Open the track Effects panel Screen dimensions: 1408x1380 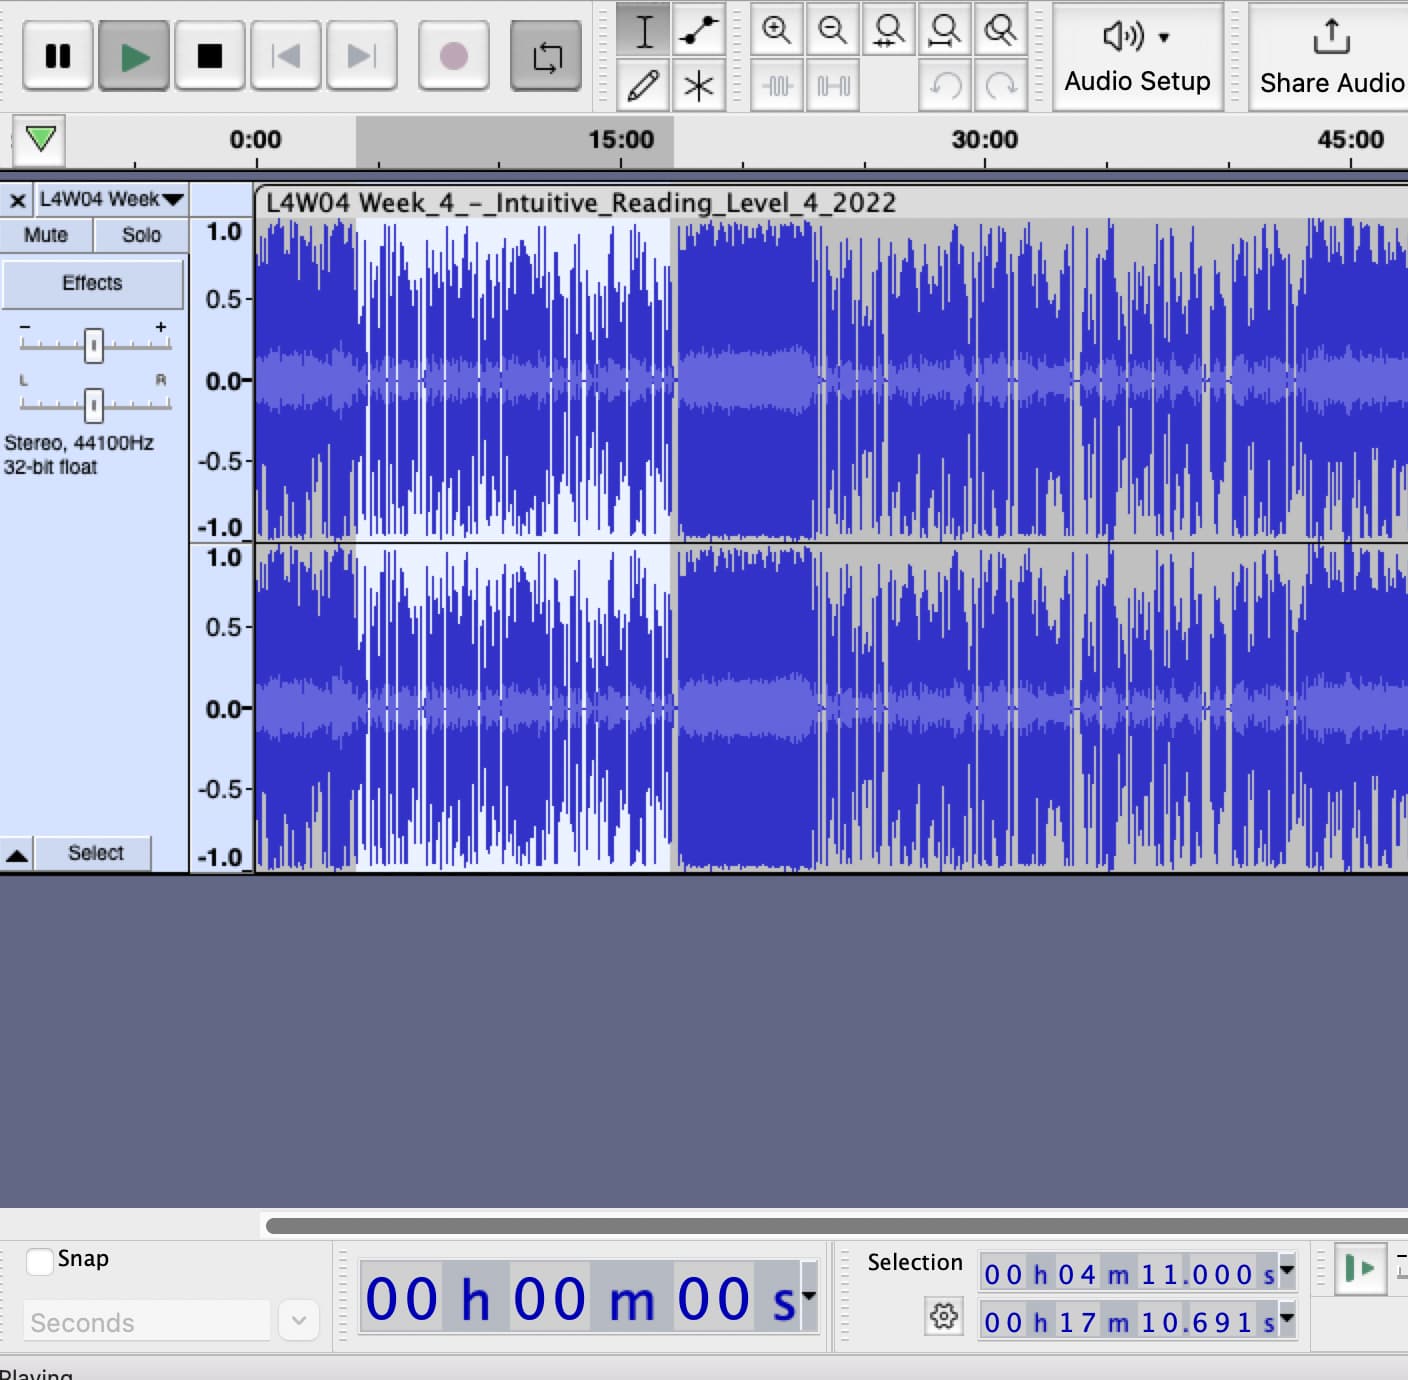click(x=92, y=284)
